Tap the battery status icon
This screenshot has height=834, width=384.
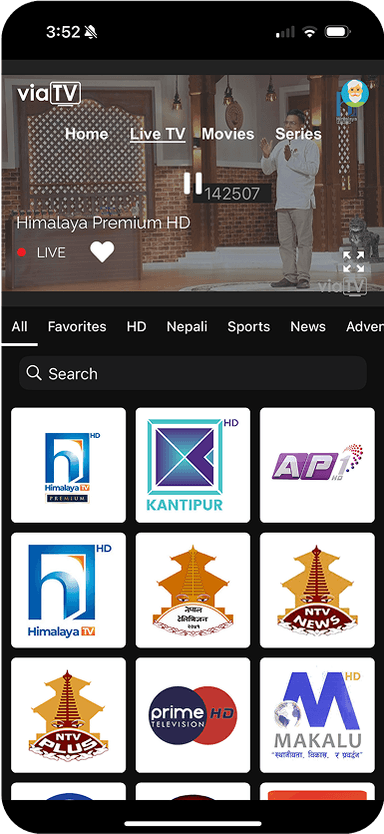(337, 32)
